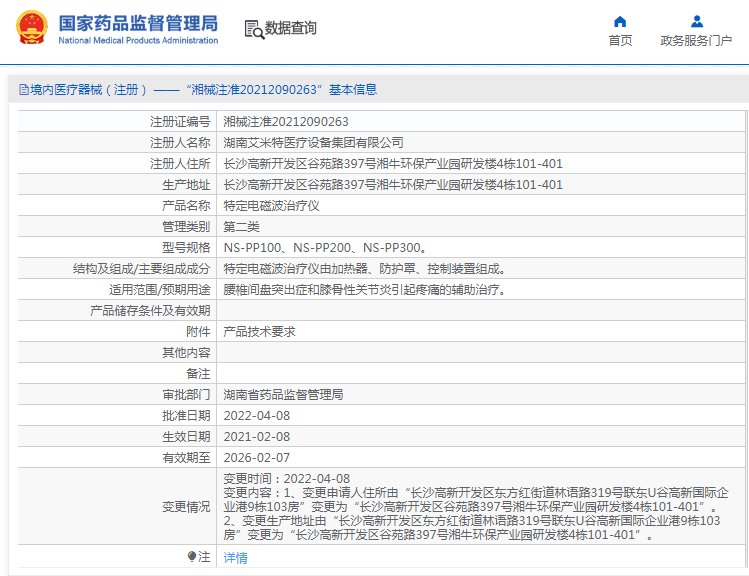
Task: Click the bulb icon beside 注
Action: (x=192, y=557)
